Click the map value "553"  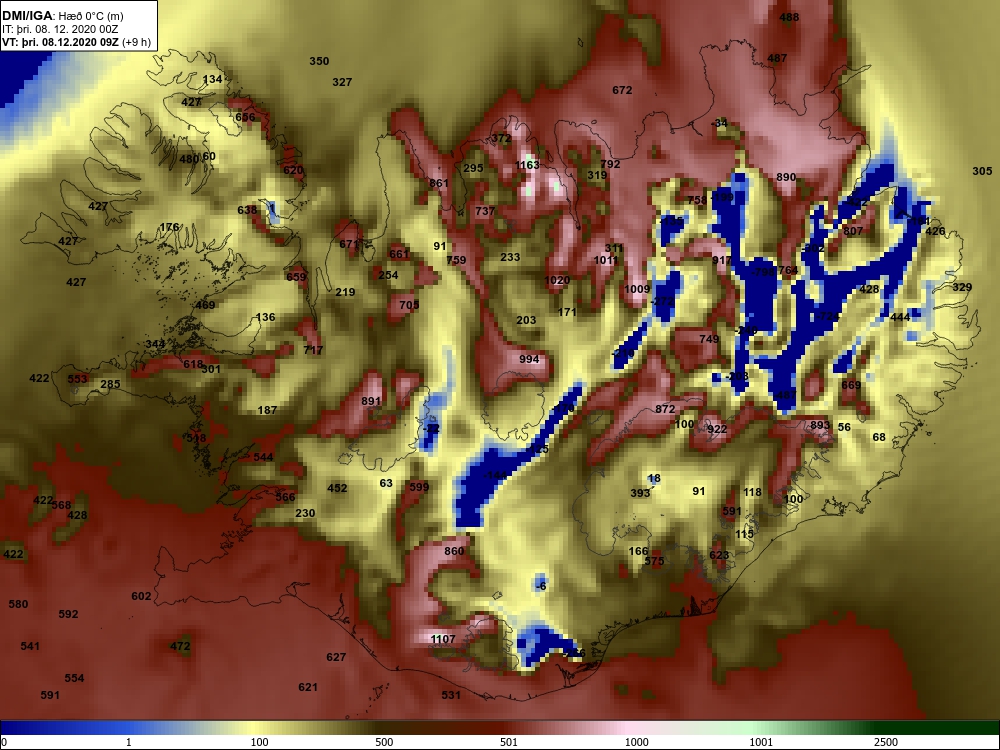pyautogui.click(x=77, y=379)
